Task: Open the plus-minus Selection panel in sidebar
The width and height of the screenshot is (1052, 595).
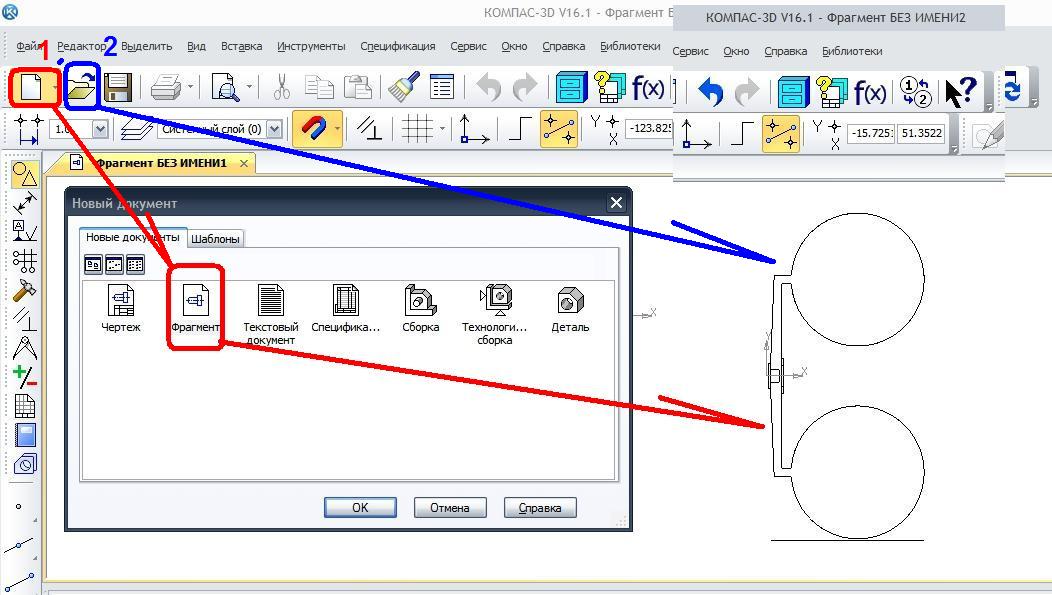Action: click(25, 377)
